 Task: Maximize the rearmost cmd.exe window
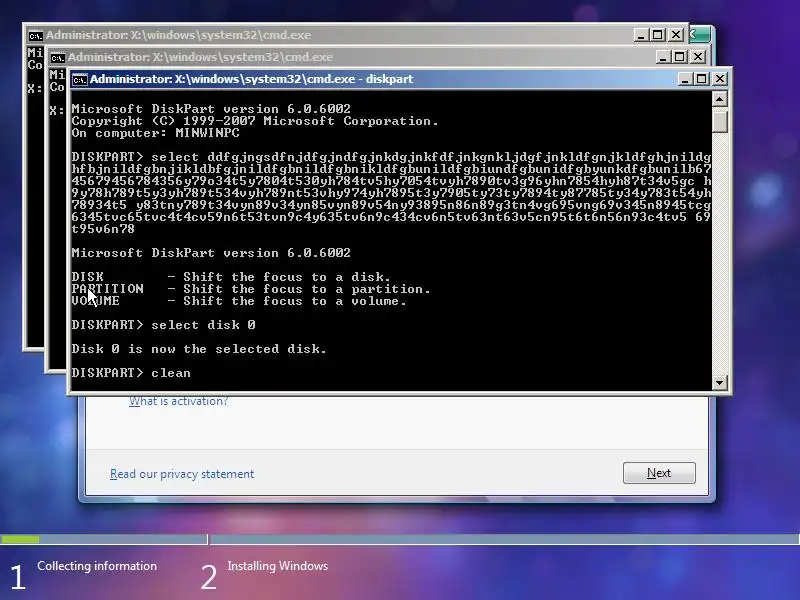(x=658, y=35)
